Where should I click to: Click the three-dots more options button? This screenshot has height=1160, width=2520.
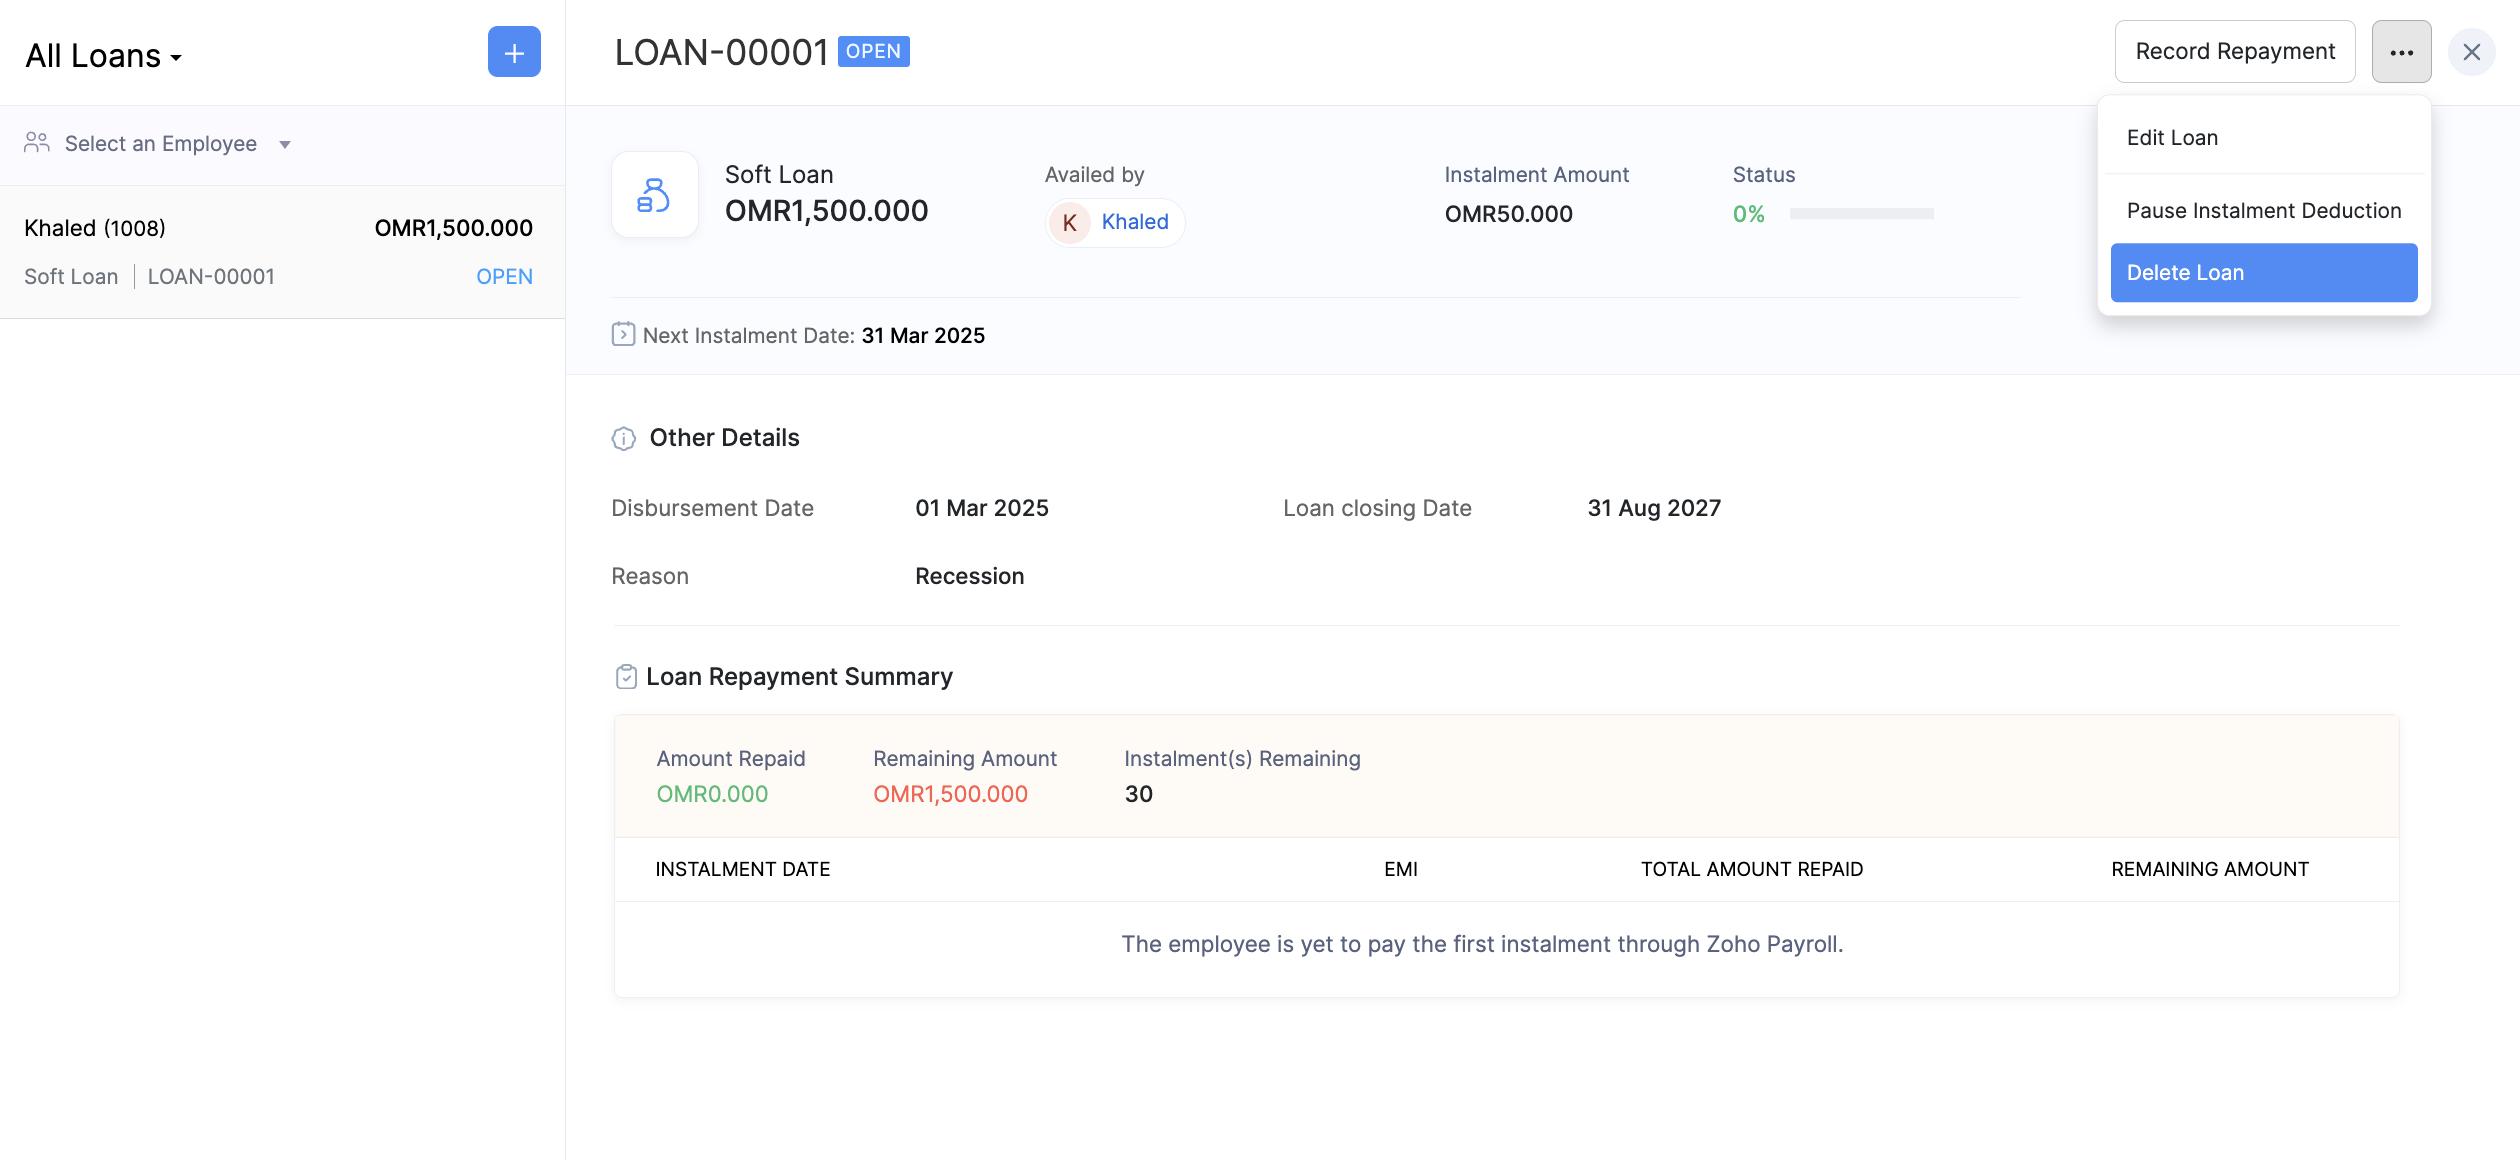coord(2401,52)
